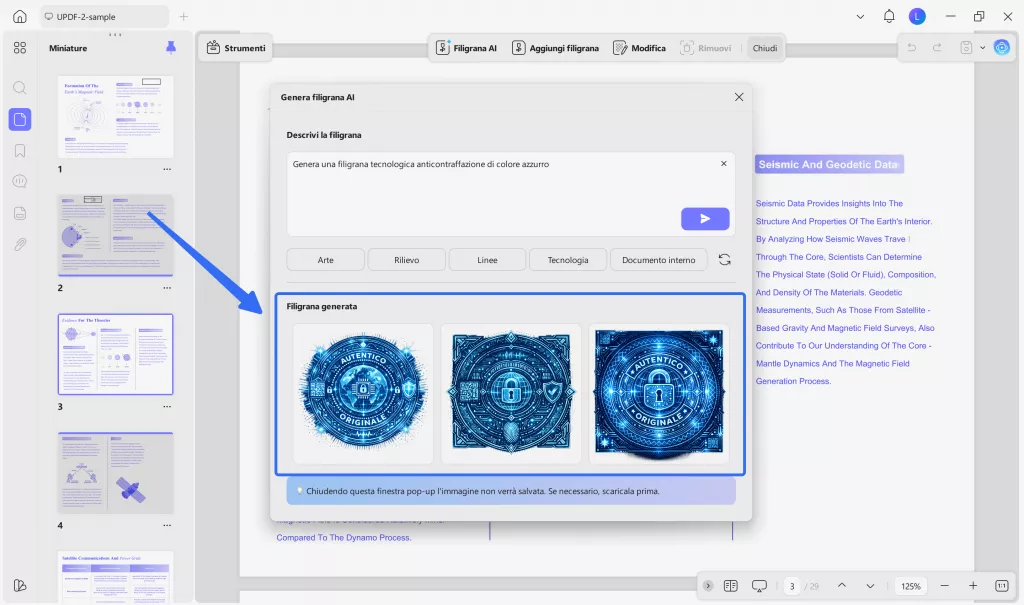Click the layers icon at sidebar bottom

pos(20,585)
